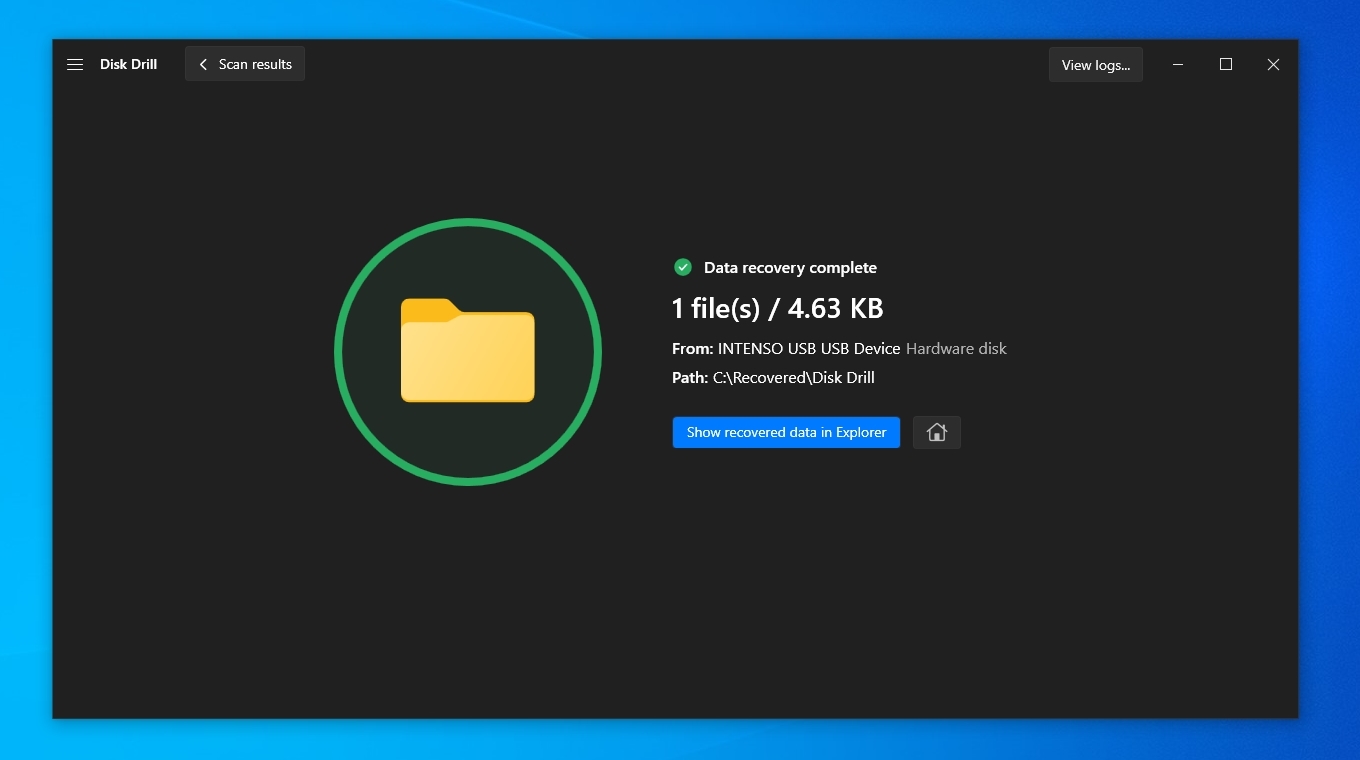The height and width of the screenshot is (760, 1360).
Task: Minimize the Disk Drill window
Action: point(1179,64)
